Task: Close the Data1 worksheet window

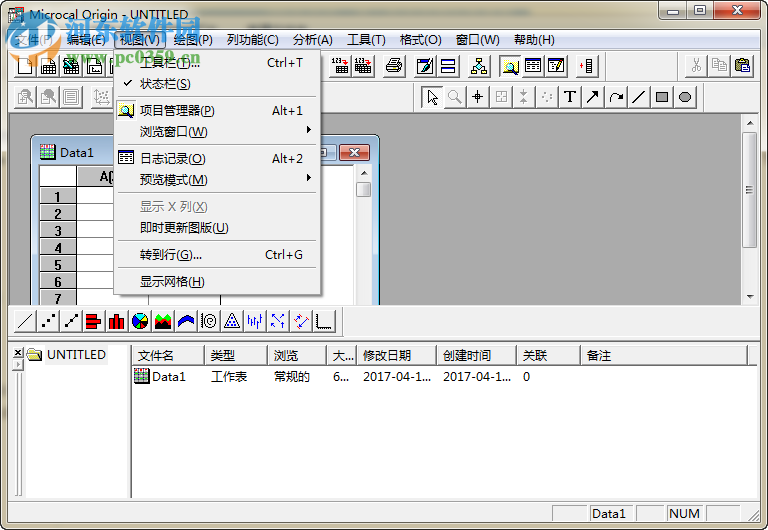Action: (354, 152)
